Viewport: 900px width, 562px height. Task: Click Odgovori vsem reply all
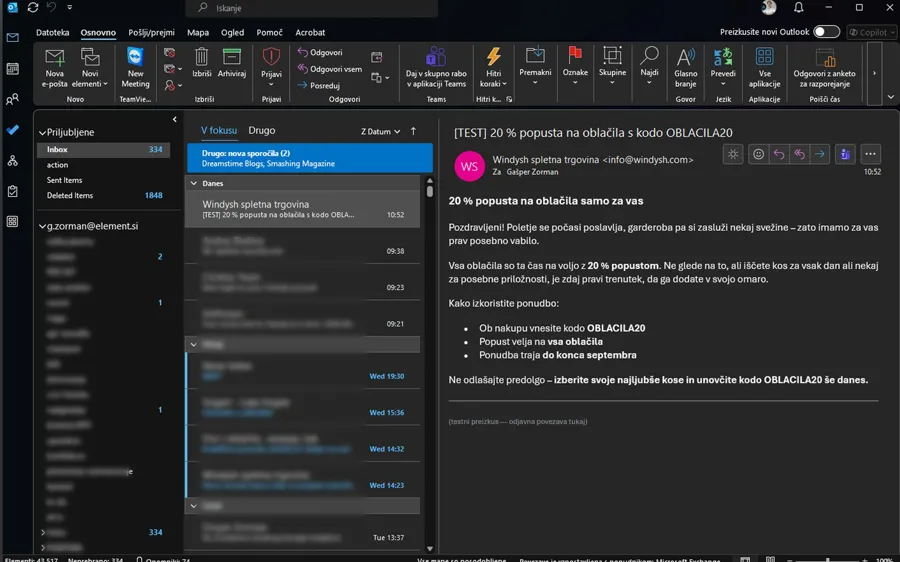pos(329,69)
